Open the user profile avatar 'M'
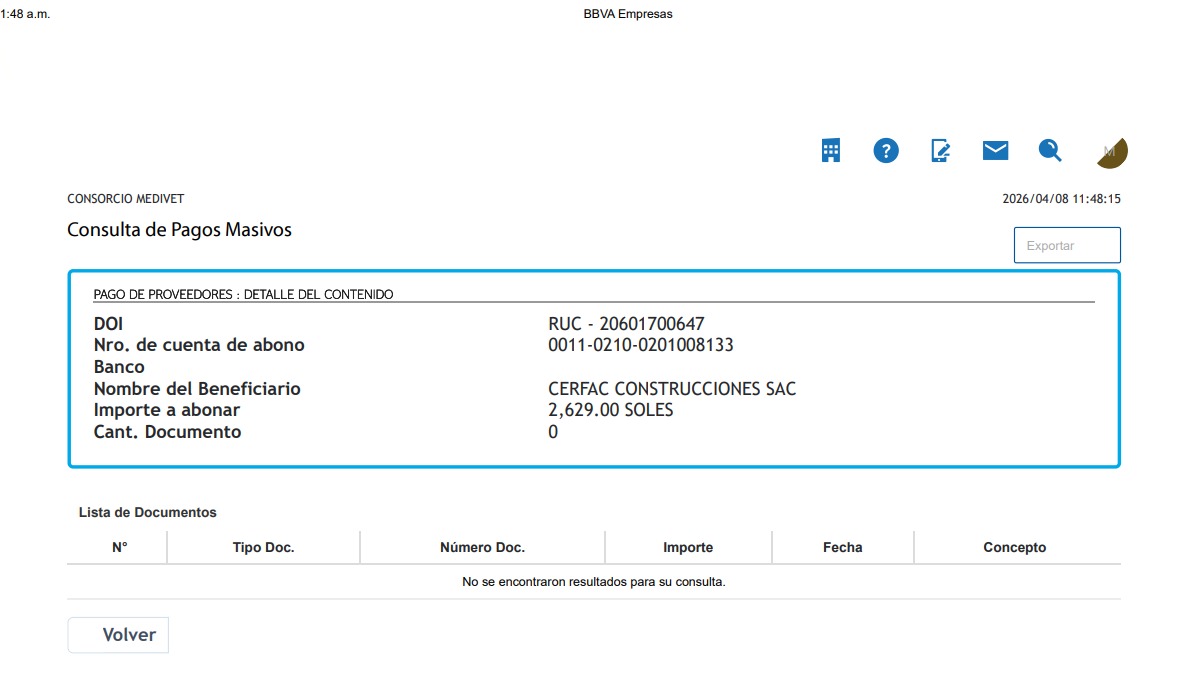This screenshot has height=697, width=1188. click(x=1111, y=152)
